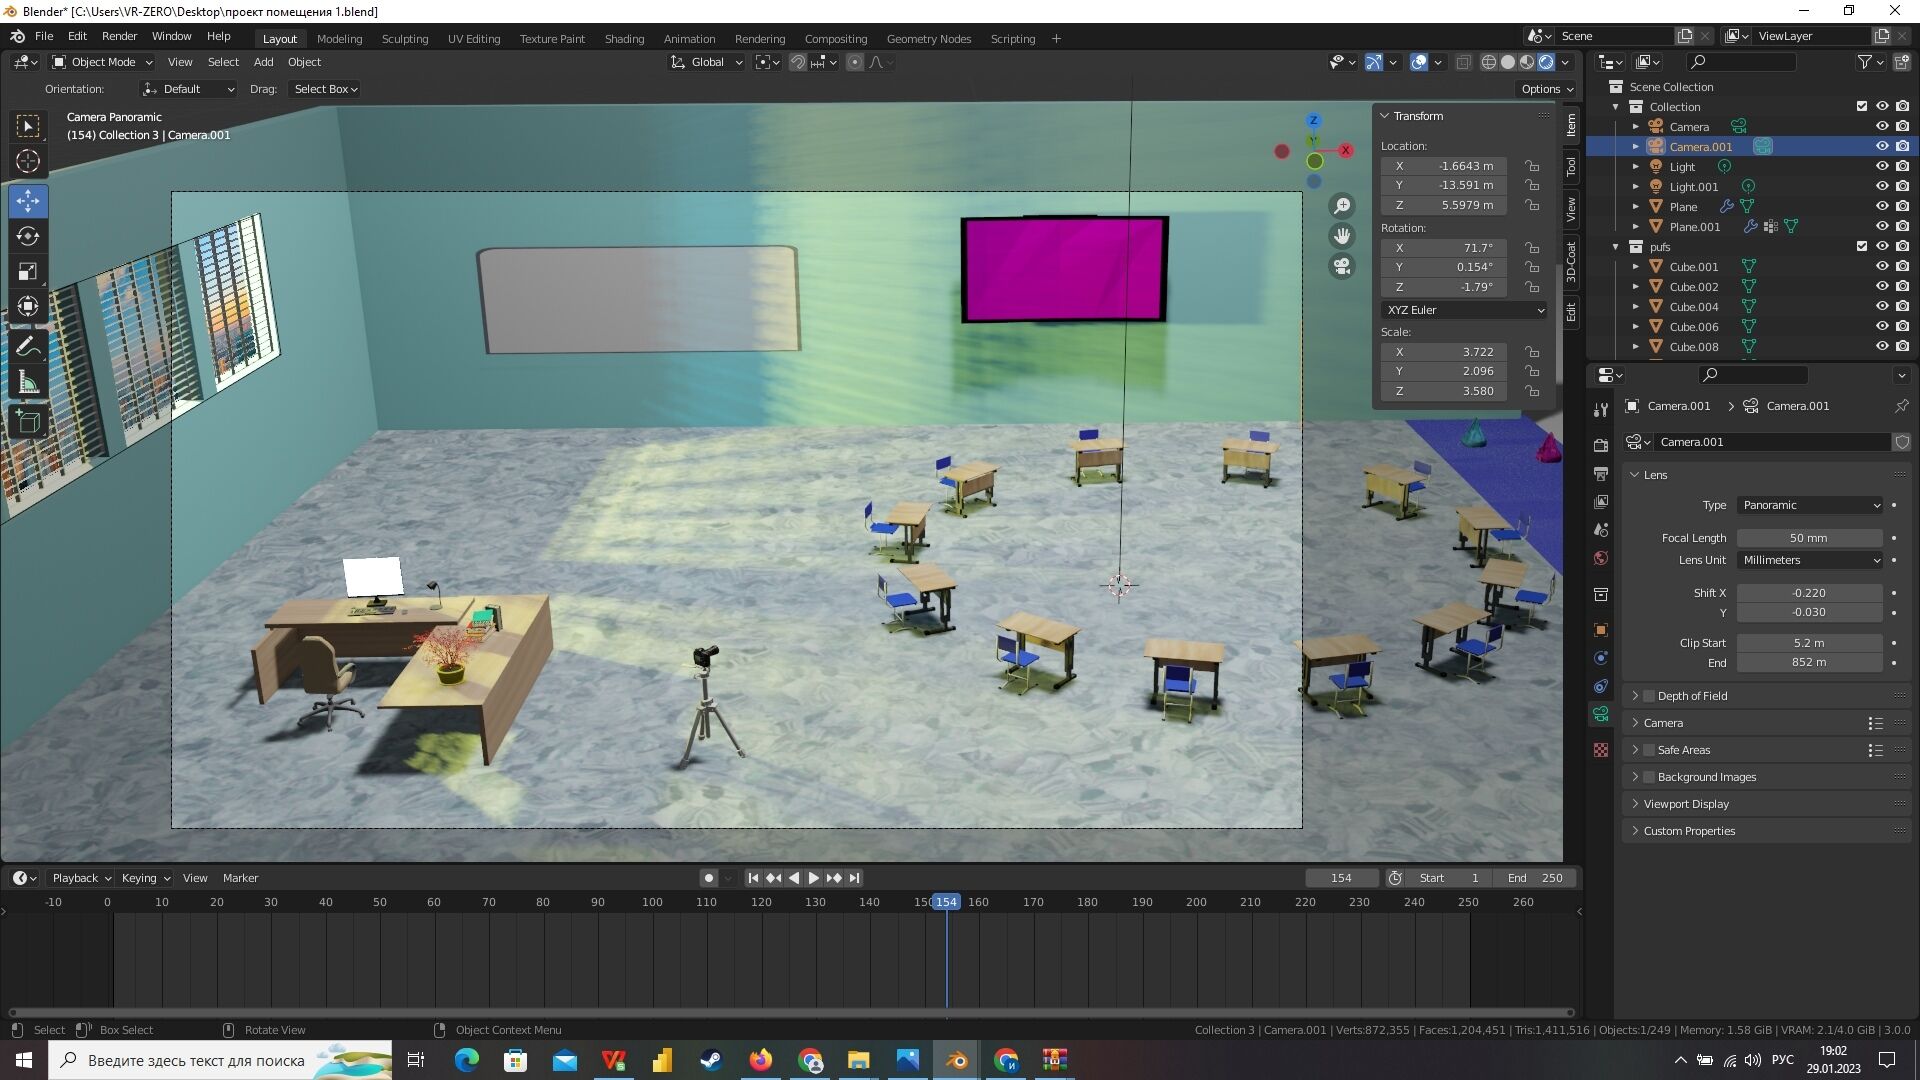The width and height of the screenshot is (1920, 1080).
Task: Open the Render menu
Action: tap(119, 36)
